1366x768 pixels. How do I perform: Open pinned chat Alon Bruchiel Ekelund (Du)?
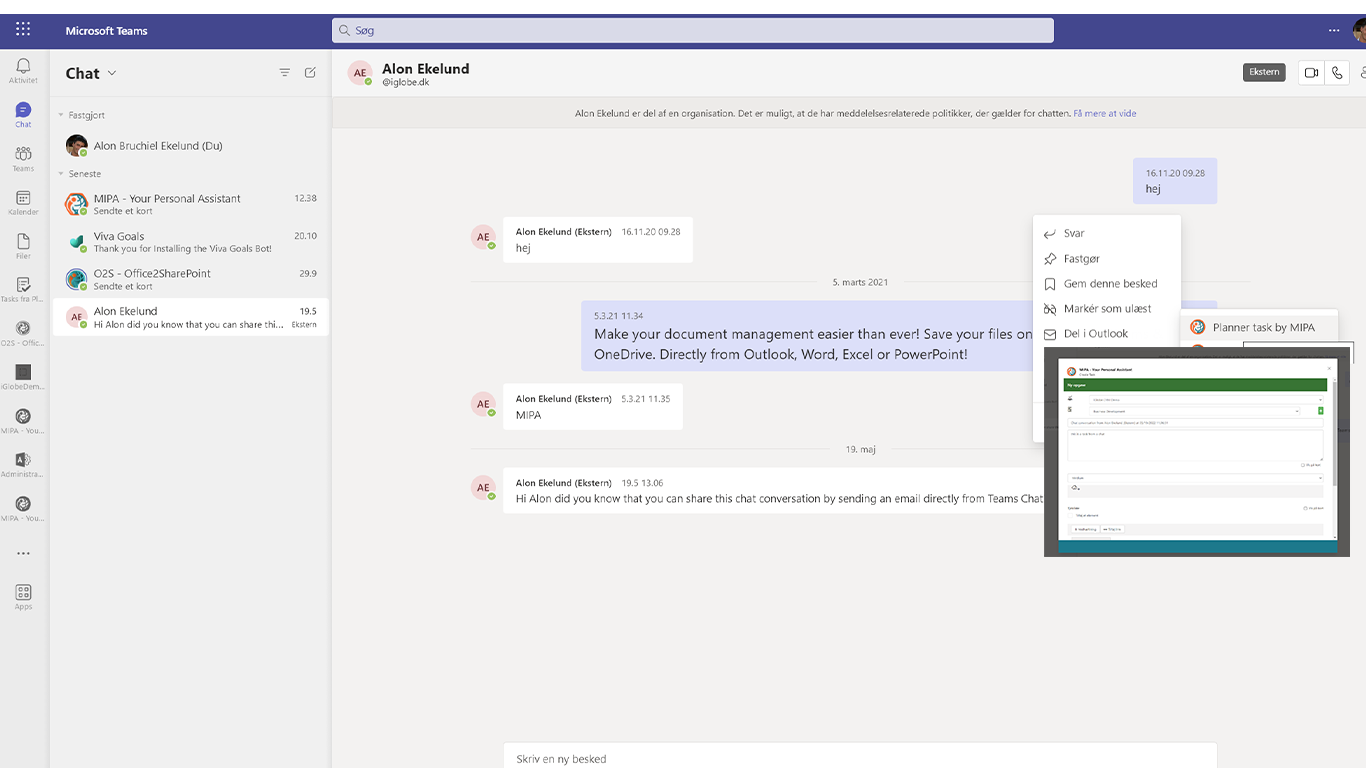(x=190, y=146)
